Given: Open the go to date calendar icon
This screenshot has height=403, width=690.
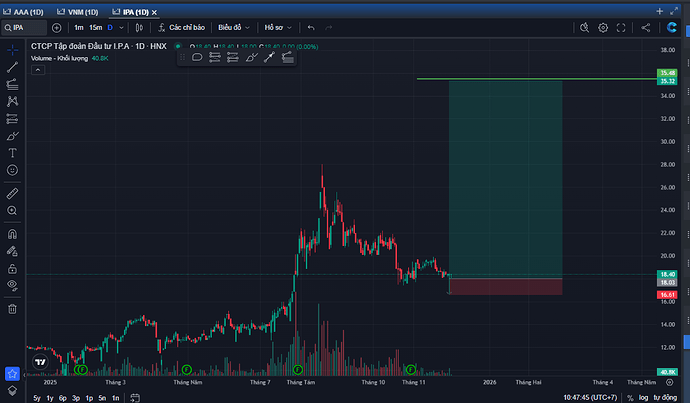Looking at the screenshot, I should point(135,398).
